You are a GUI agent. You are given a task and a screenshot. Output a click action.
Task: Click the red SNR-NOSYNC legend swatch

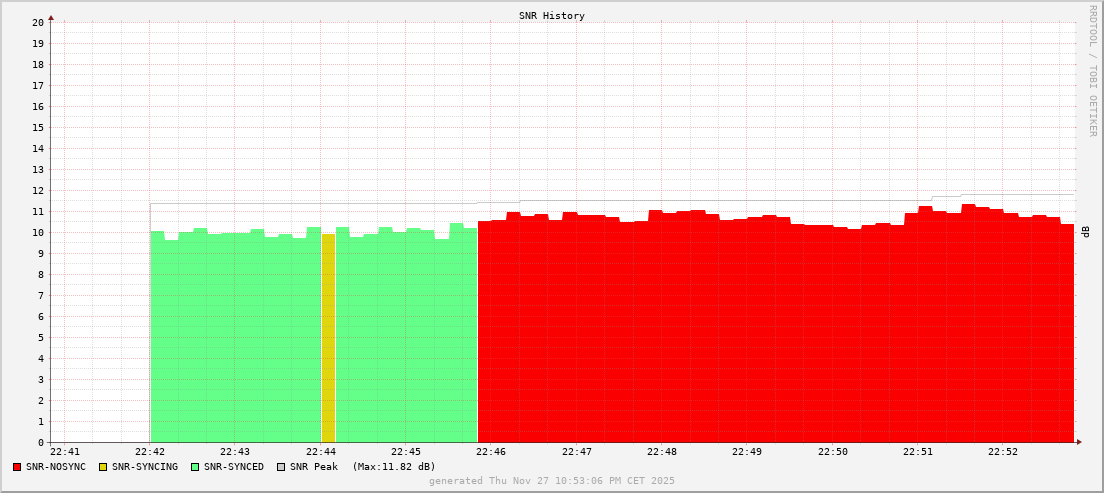point(17,467)
